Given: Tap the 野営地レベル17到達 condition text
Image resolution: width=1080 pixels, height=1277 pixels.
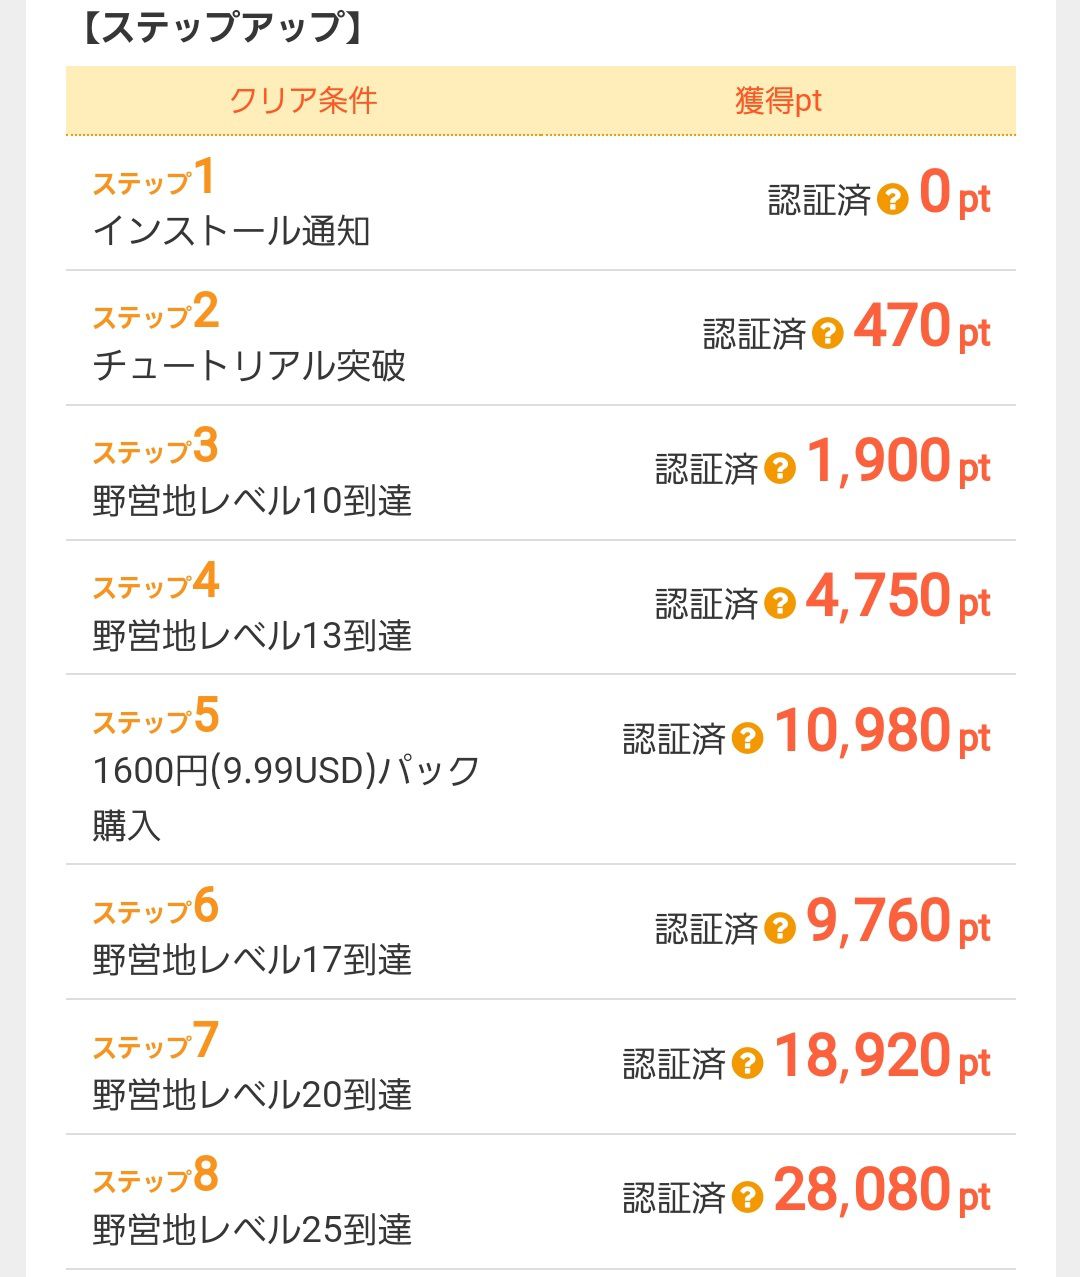Looking at the screenshot, I should point(252,960).
